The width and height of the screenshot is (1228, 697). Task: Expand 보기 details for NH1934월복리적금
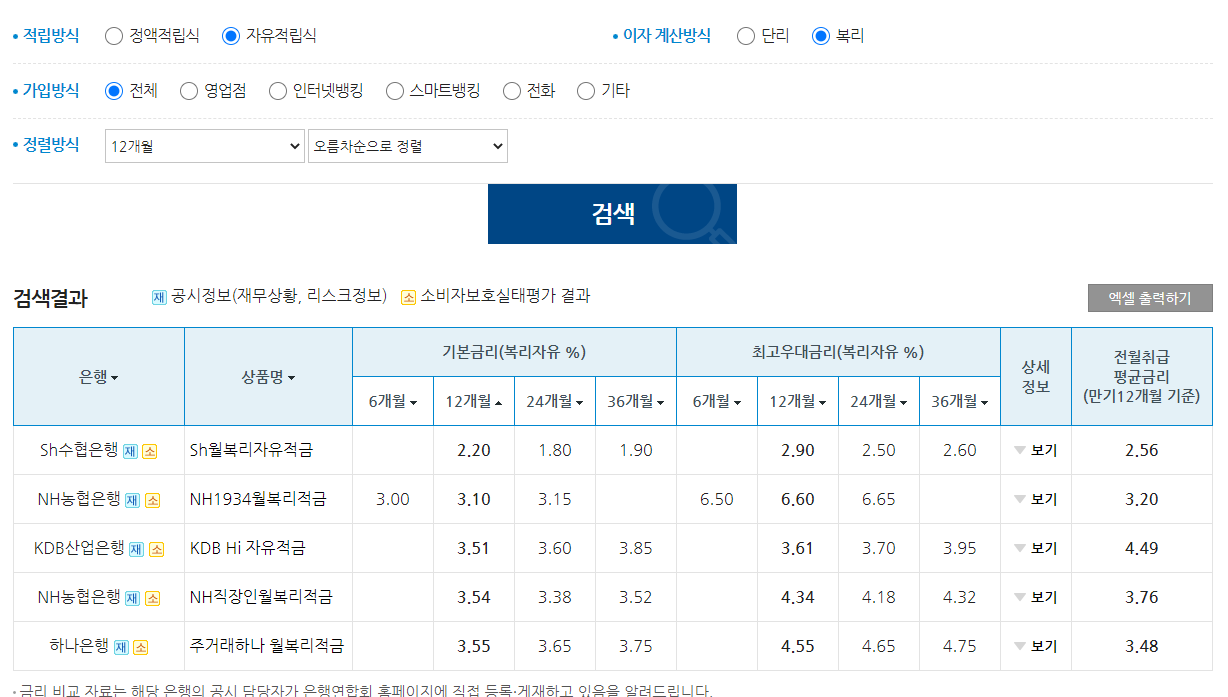click(1035, 500)
